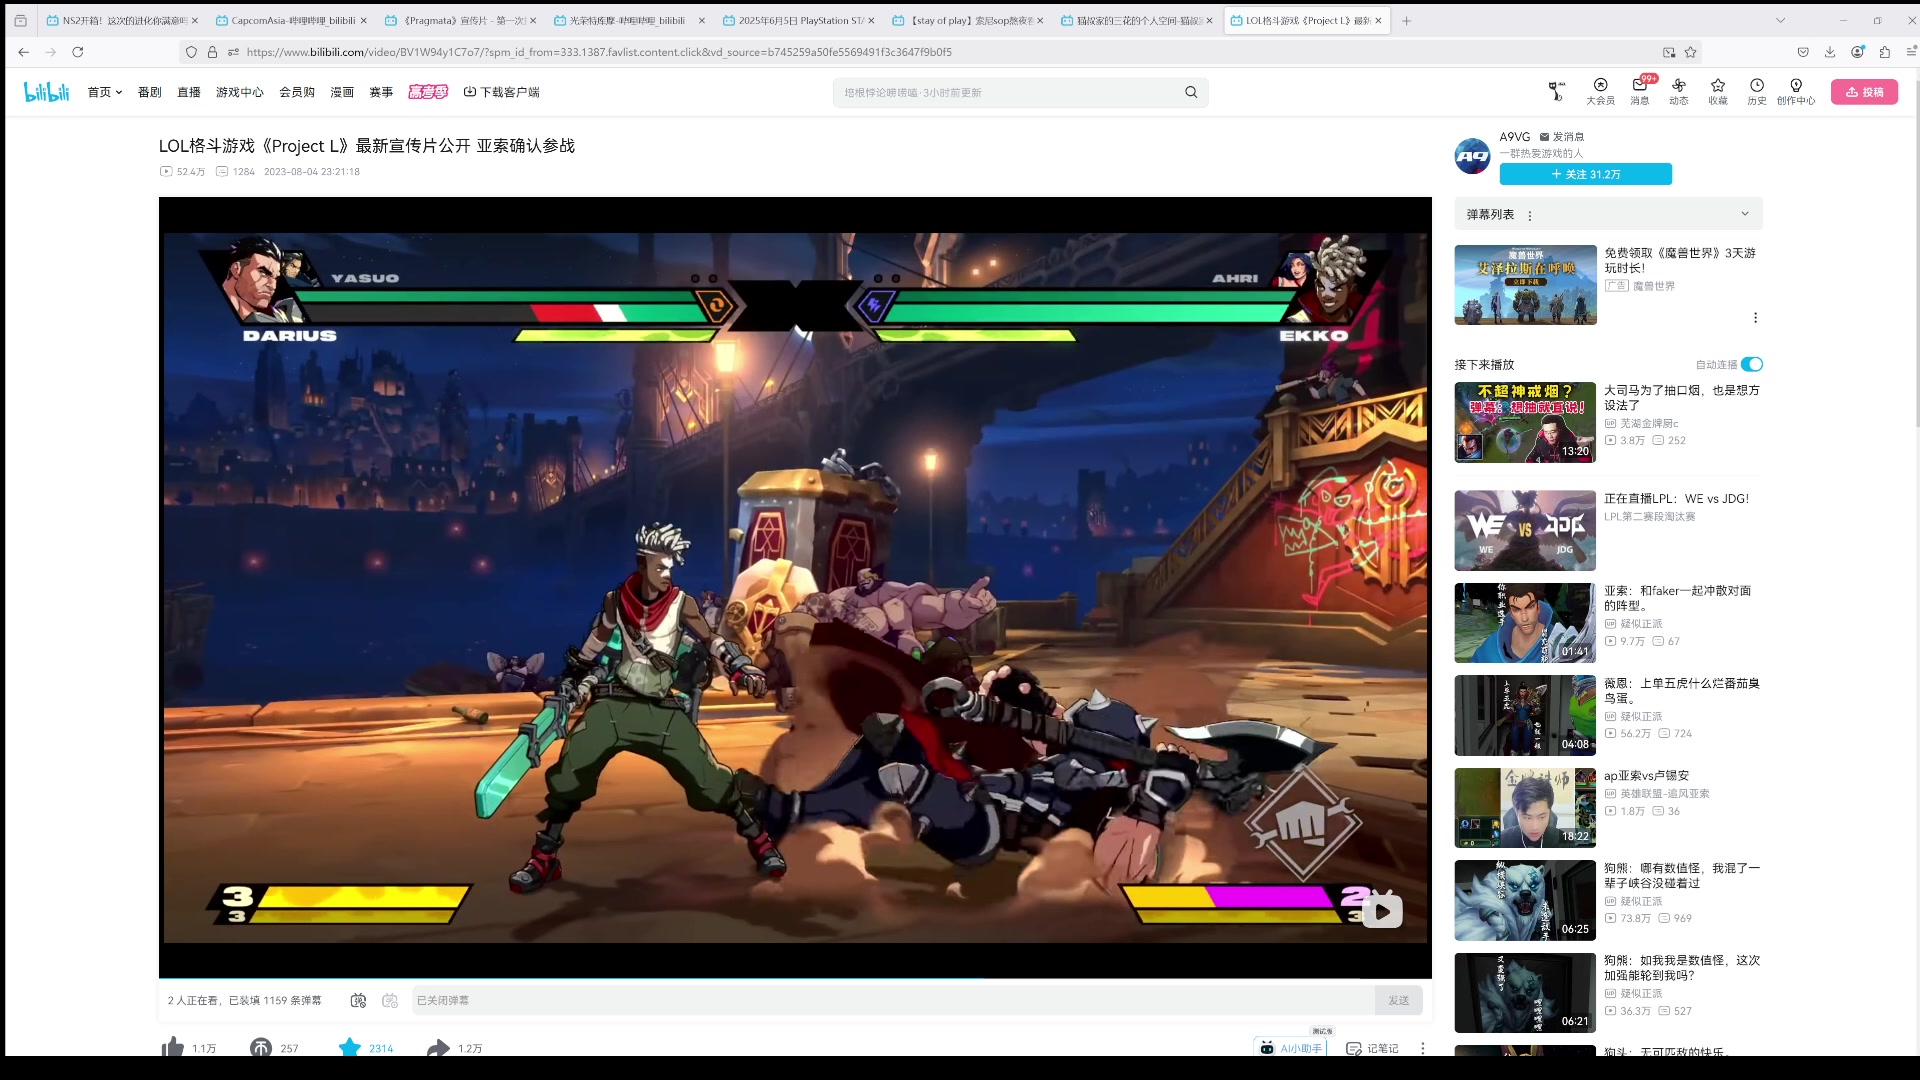Switch to the 《Pragmata》宣传片 browser tab
1920x1080 pixels.
(x=460, y=20)
